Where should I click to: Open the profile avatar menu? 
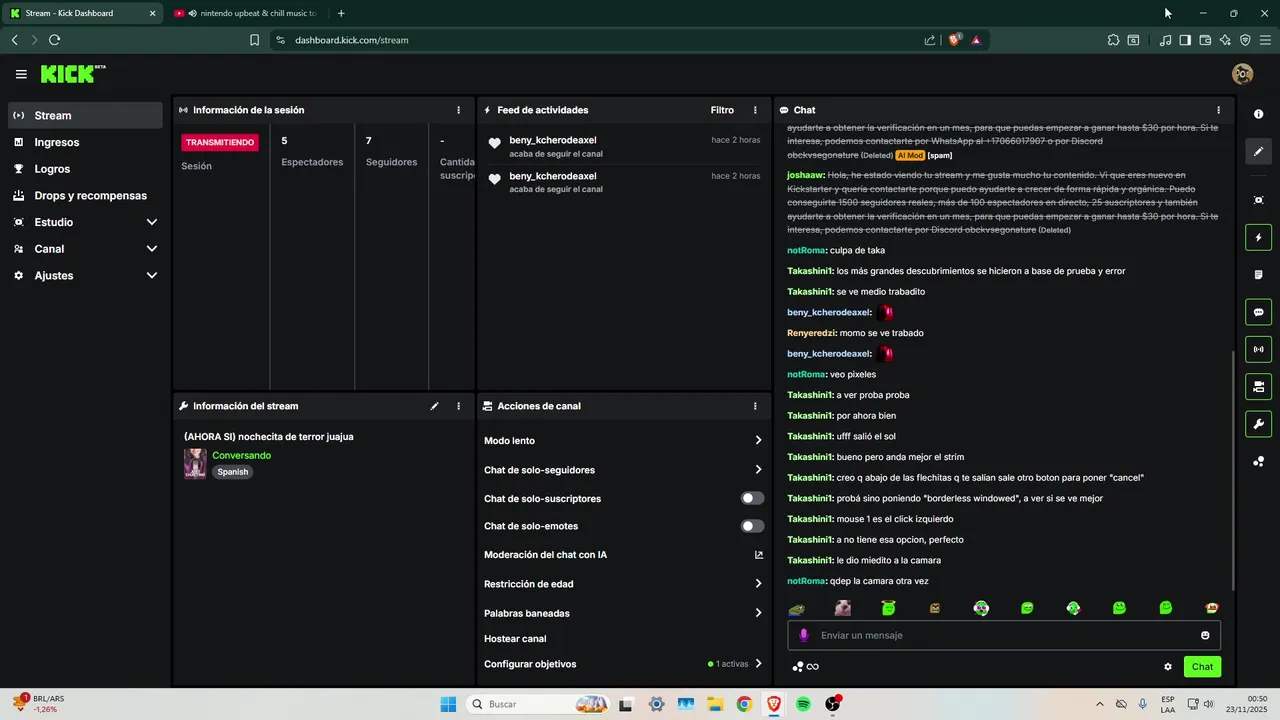click(1242, 74)
